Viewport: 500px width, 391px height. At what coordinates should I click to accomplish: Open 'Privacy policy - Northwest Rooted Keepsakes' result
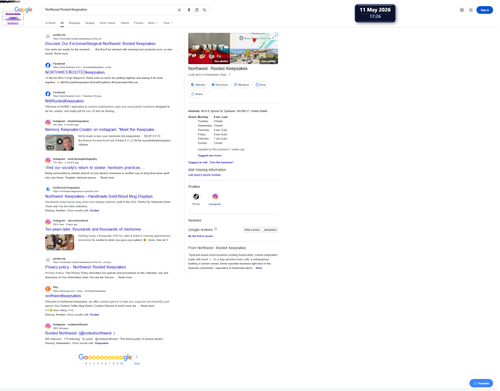click(85, 267)
